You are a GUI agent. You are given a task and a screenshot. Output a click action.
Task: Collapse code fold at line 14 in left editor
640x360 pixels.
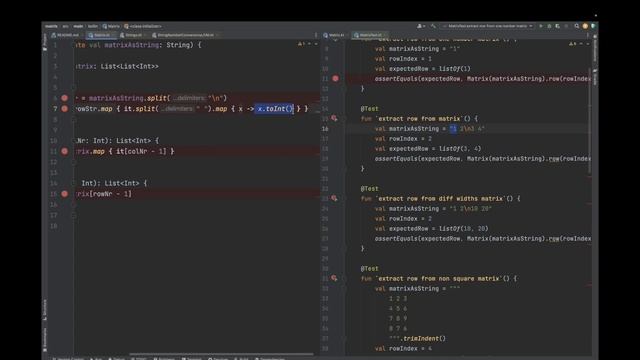pyautogui.click(x=74, y=183)
